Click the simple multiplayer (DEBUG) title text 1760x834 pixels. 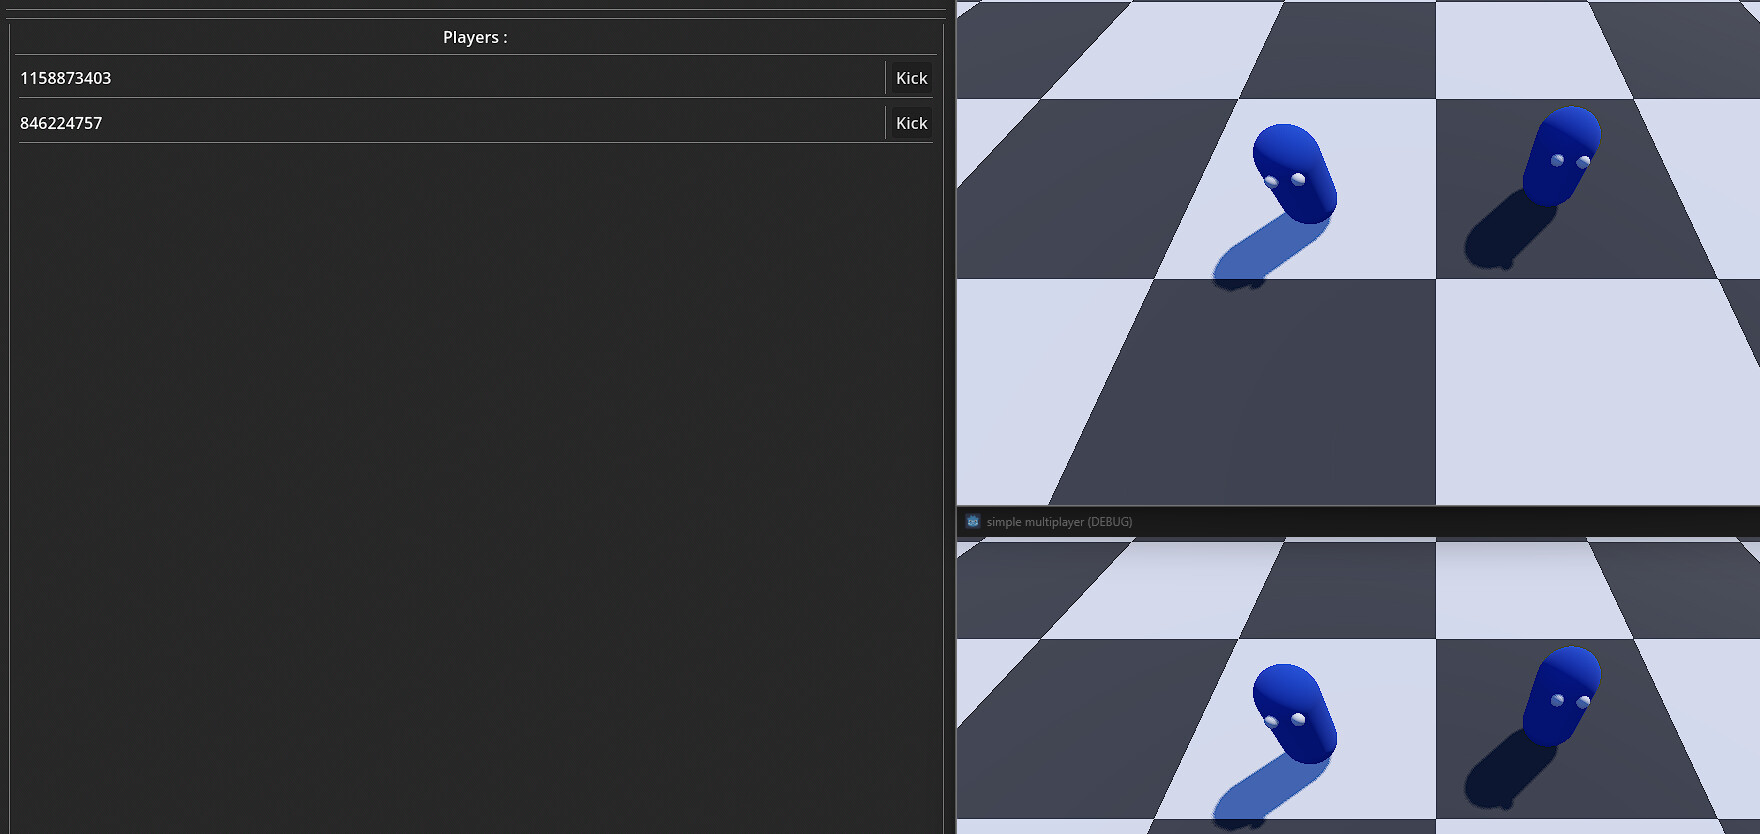[1059, 522]
